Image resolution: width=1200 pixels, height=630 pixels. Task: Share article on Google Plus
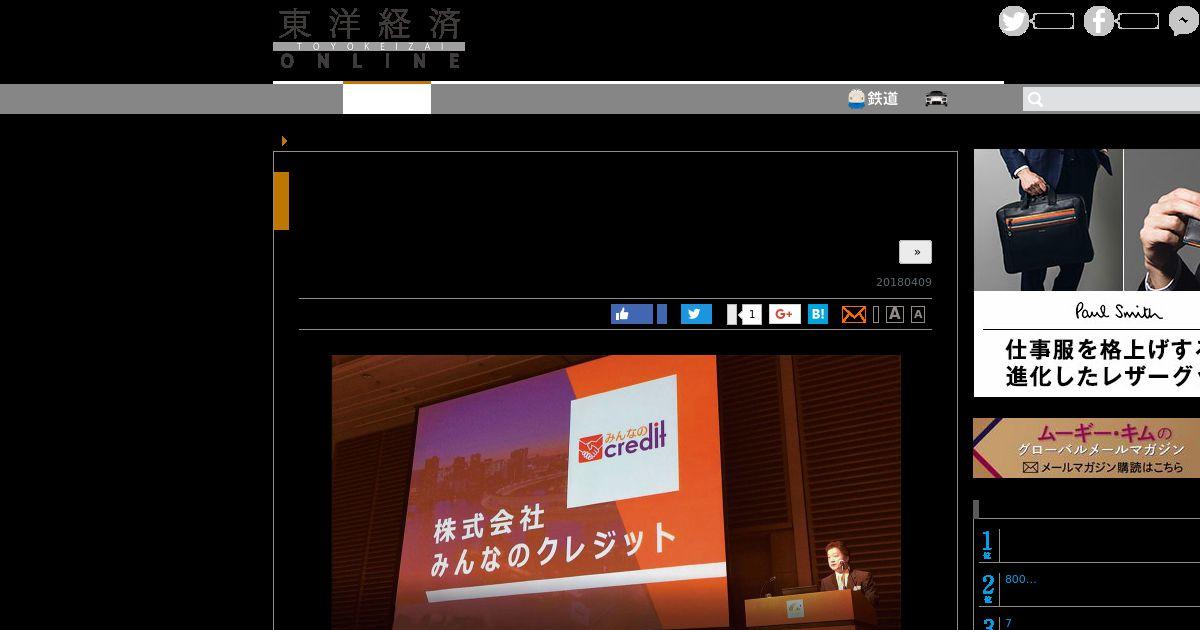(785, 314)
